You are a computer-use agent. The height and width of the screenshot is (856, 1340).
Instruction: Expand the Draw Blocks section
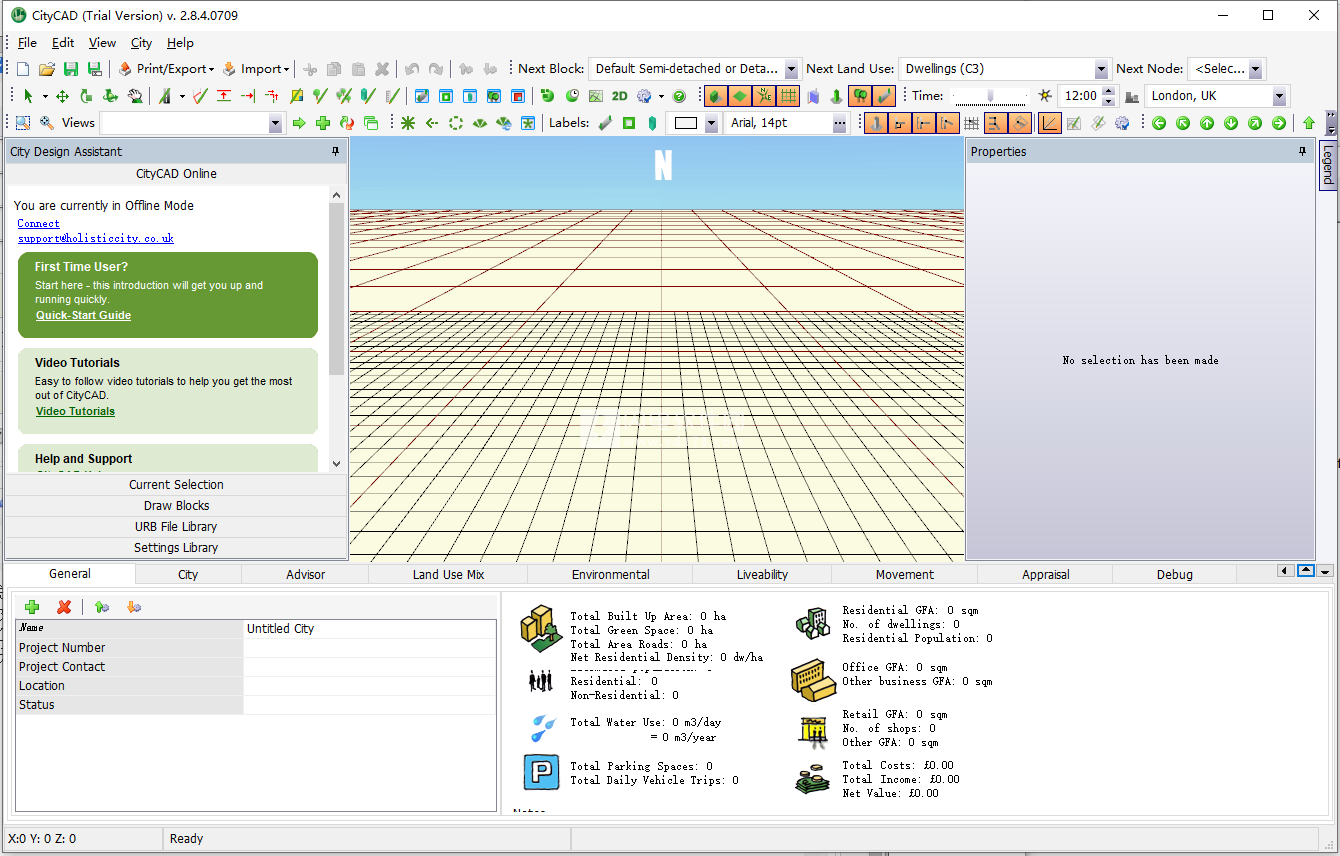pyautogui.click(x=177, y=506)
